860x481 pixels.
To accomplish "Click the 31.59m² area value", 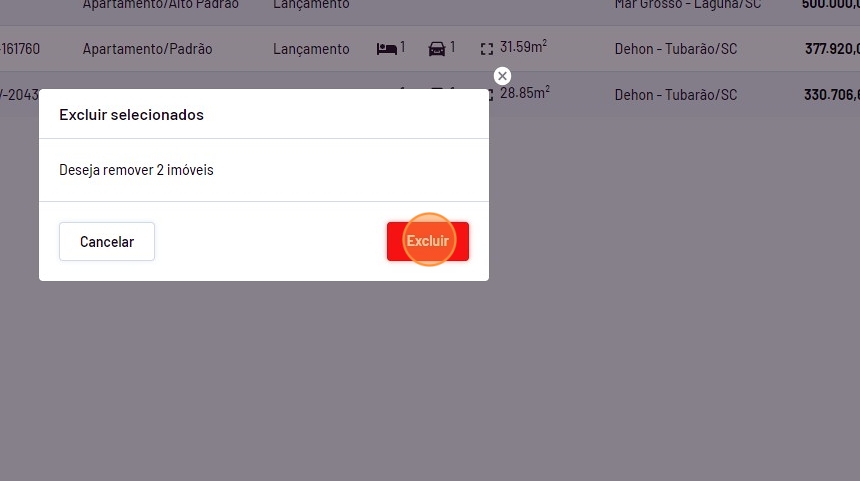I will point(523,47).
